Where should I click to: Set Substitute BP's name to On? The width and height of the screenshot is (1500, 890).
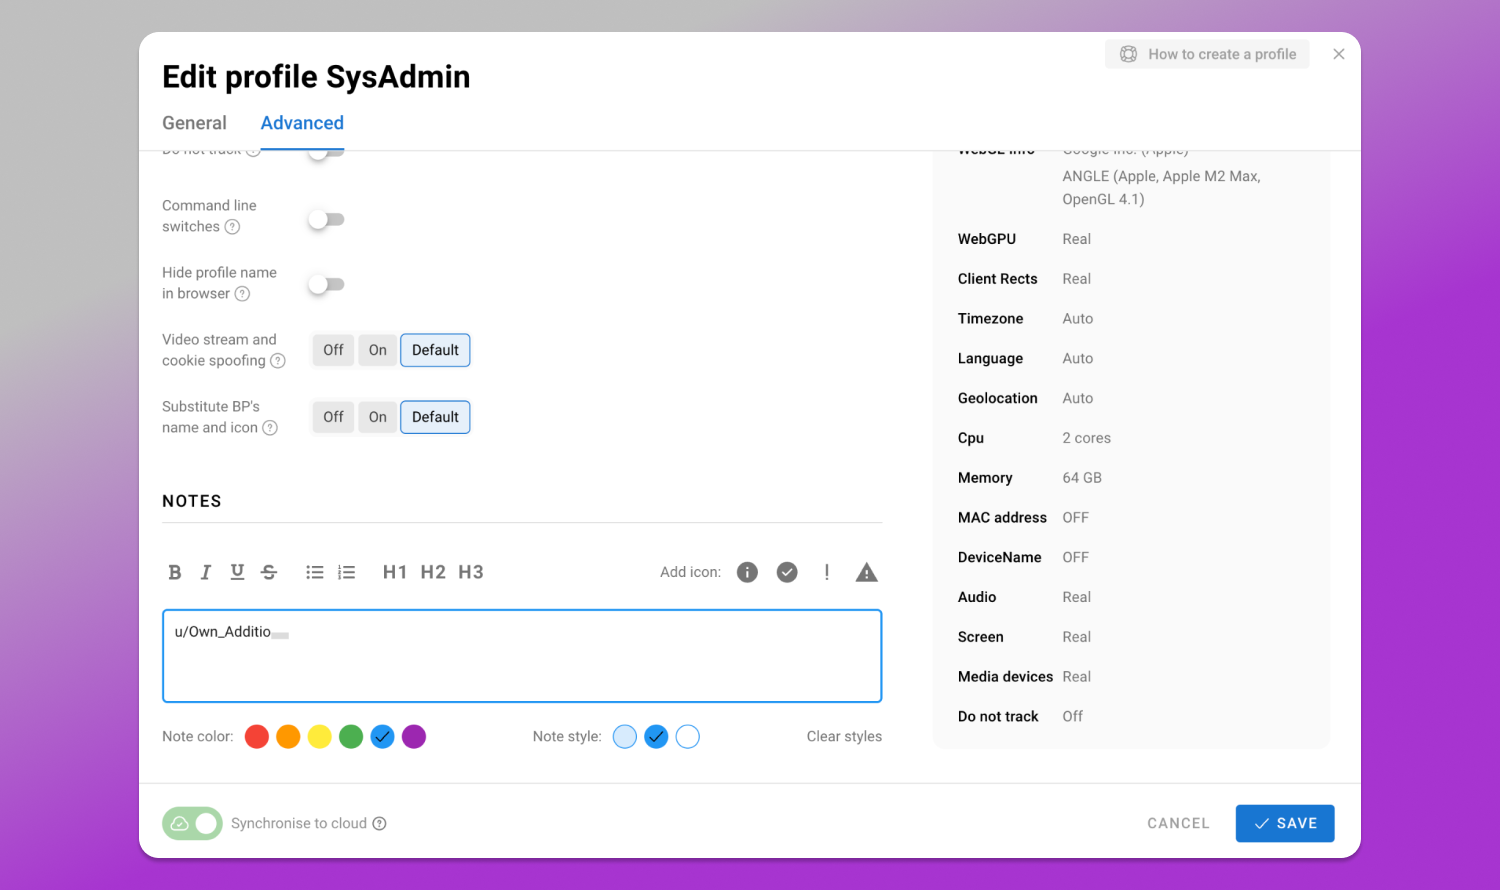click(377, 417)
